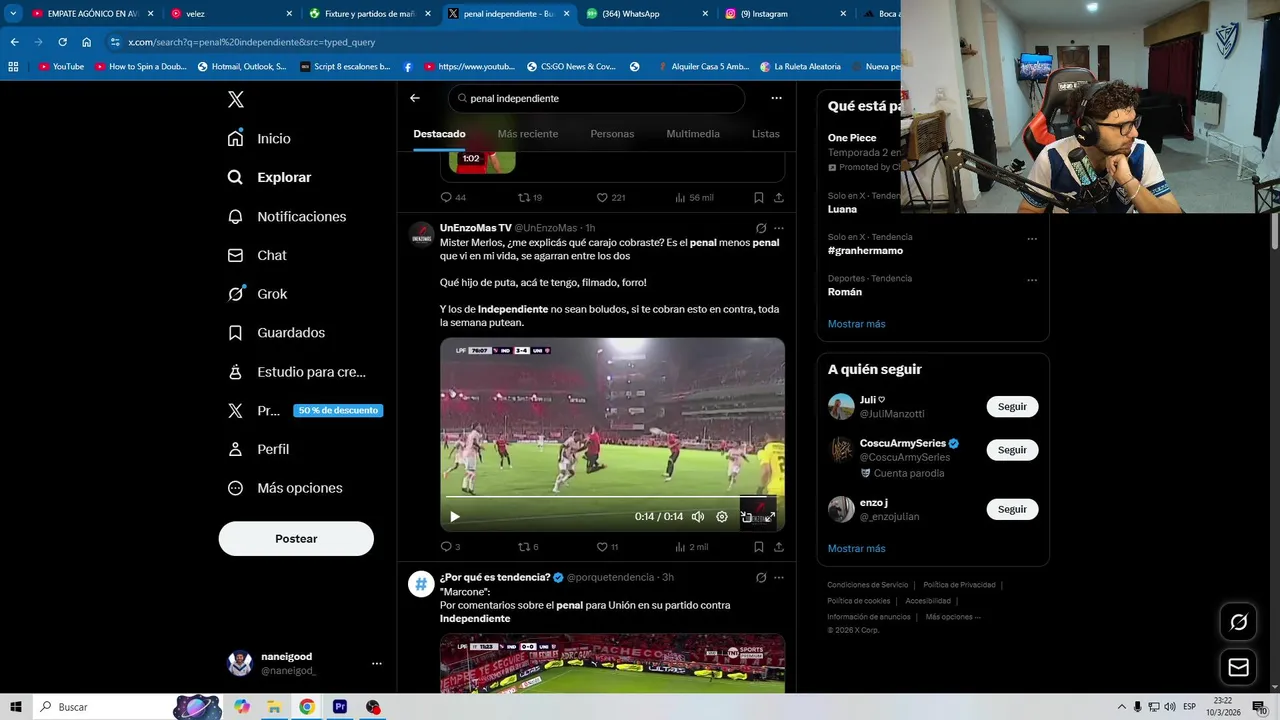Viewport: 1280px width, 720px height.
Task: Open the #granhermamo trend
Action: (865, 251)
